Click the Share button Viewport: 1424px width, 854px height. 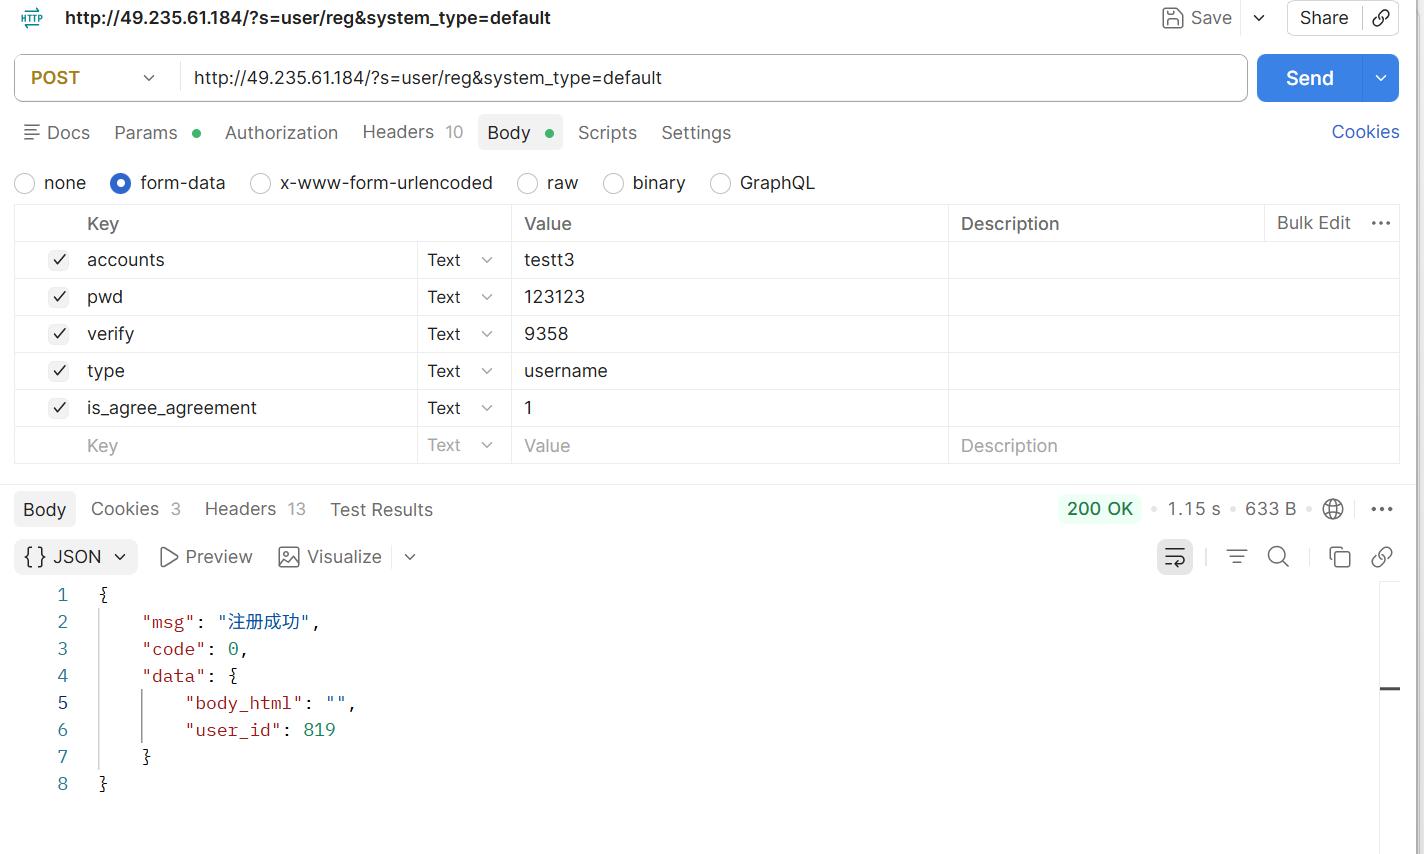coord(1324,18)
